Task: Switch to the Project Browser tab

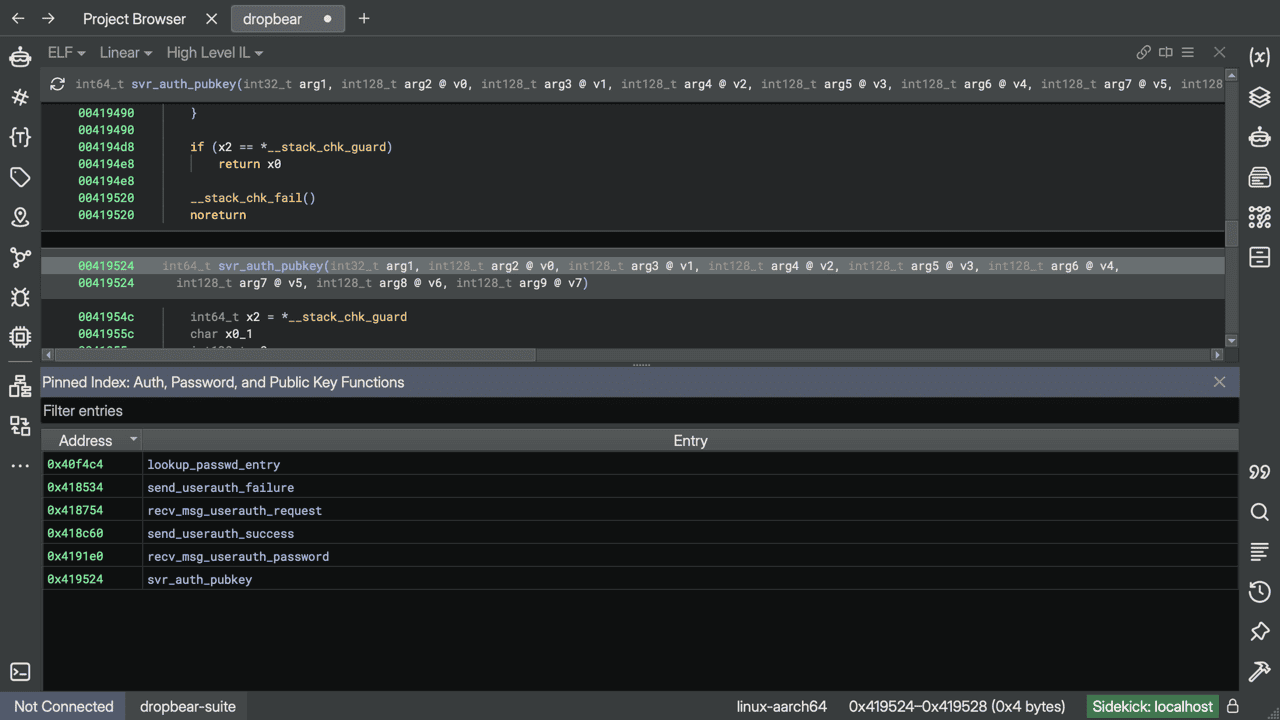Action: click(134, 19)
